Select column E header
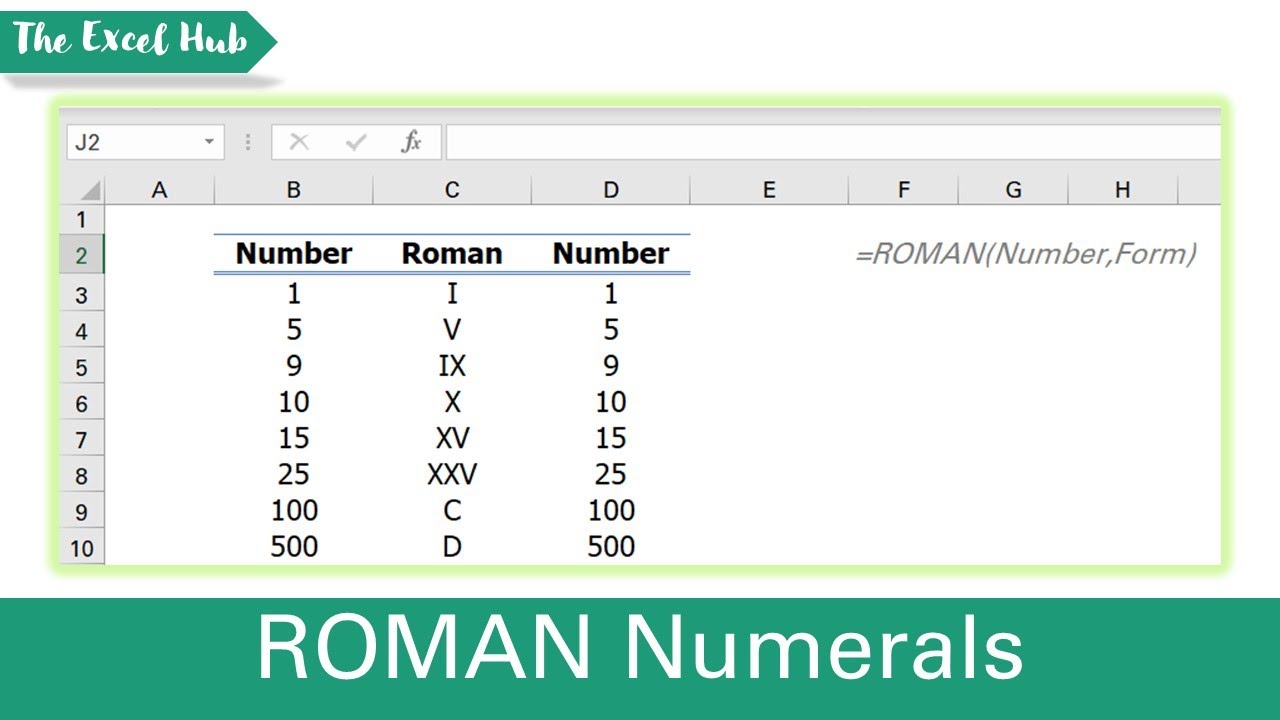 click(769, 190)
